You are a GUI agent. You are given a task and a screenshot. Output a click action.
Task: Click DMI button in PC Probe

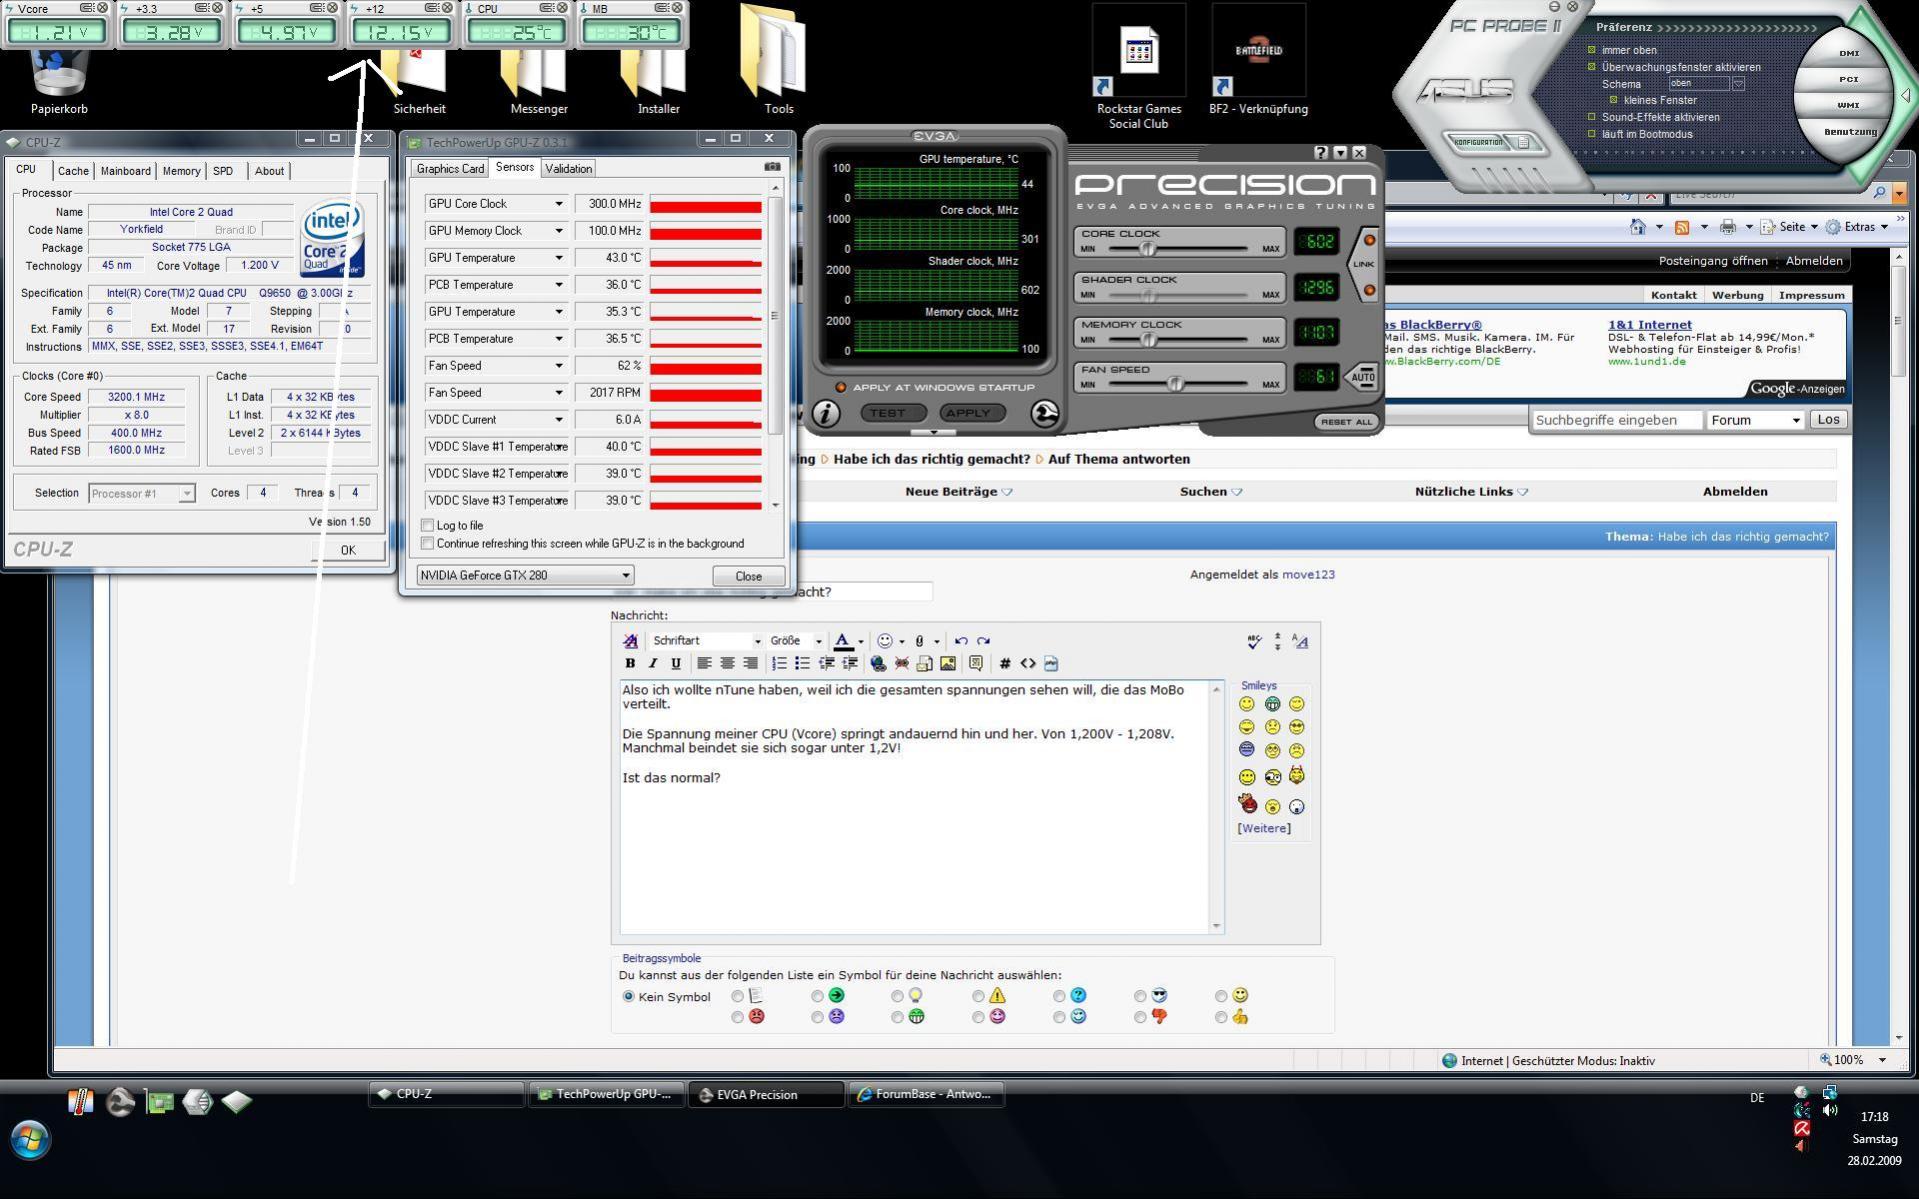1848,53
